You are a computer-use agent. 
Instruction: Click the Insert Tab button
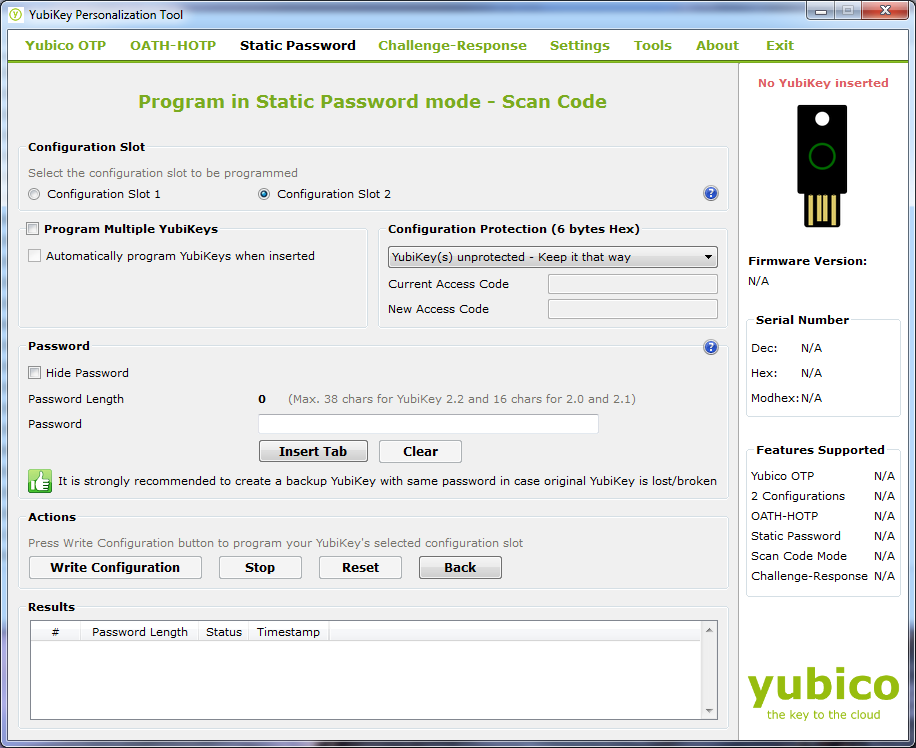tap(313, 451)
